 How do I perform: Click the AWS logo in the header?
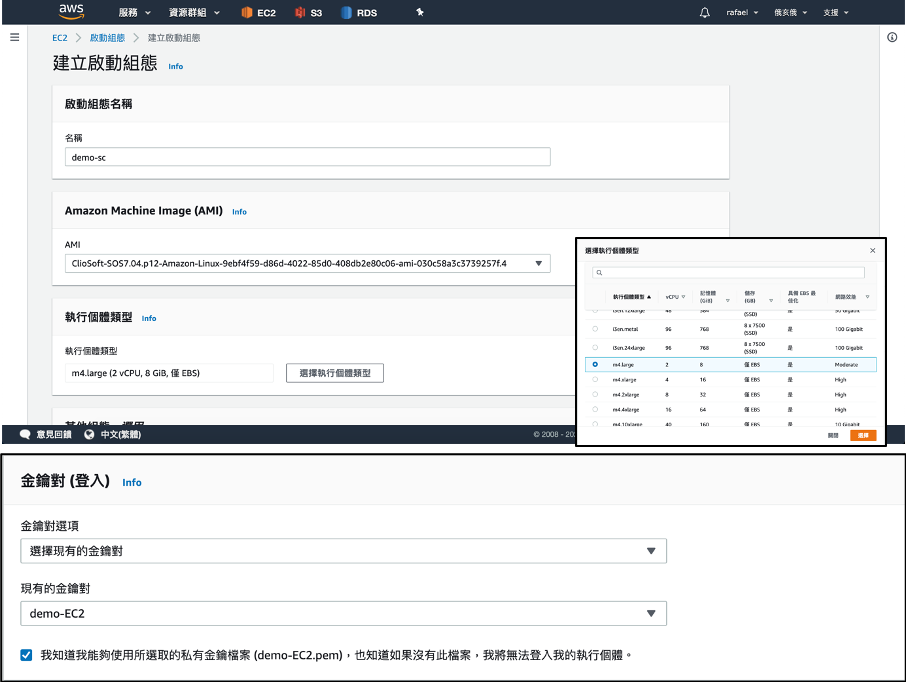[x=72, y=12]
